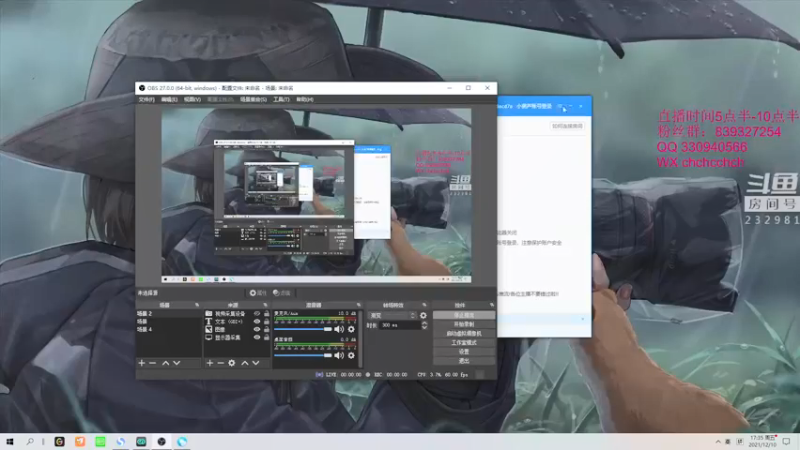Click the source Filters button
800x450 pixels.
(282, 293)
